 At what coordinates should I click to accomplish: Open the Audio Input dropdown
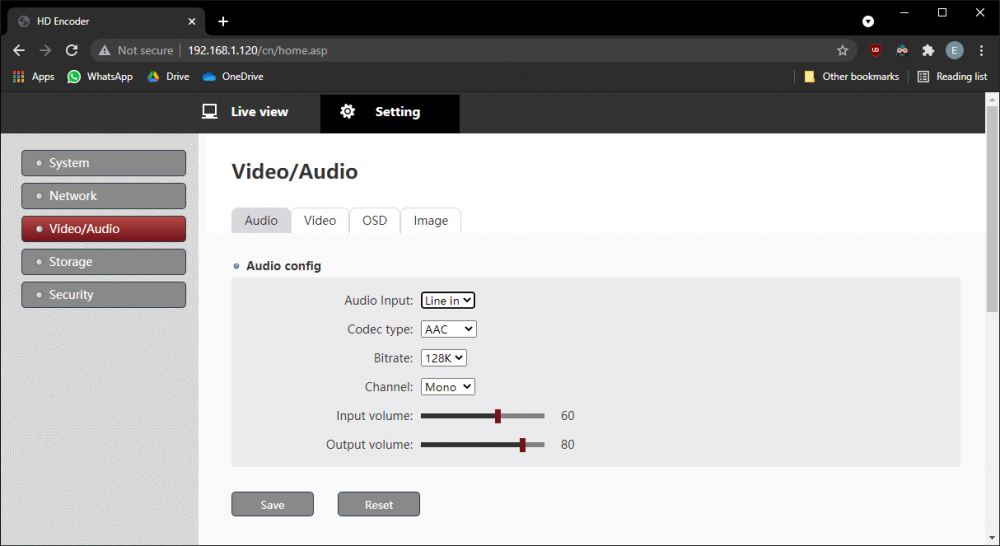448,300
